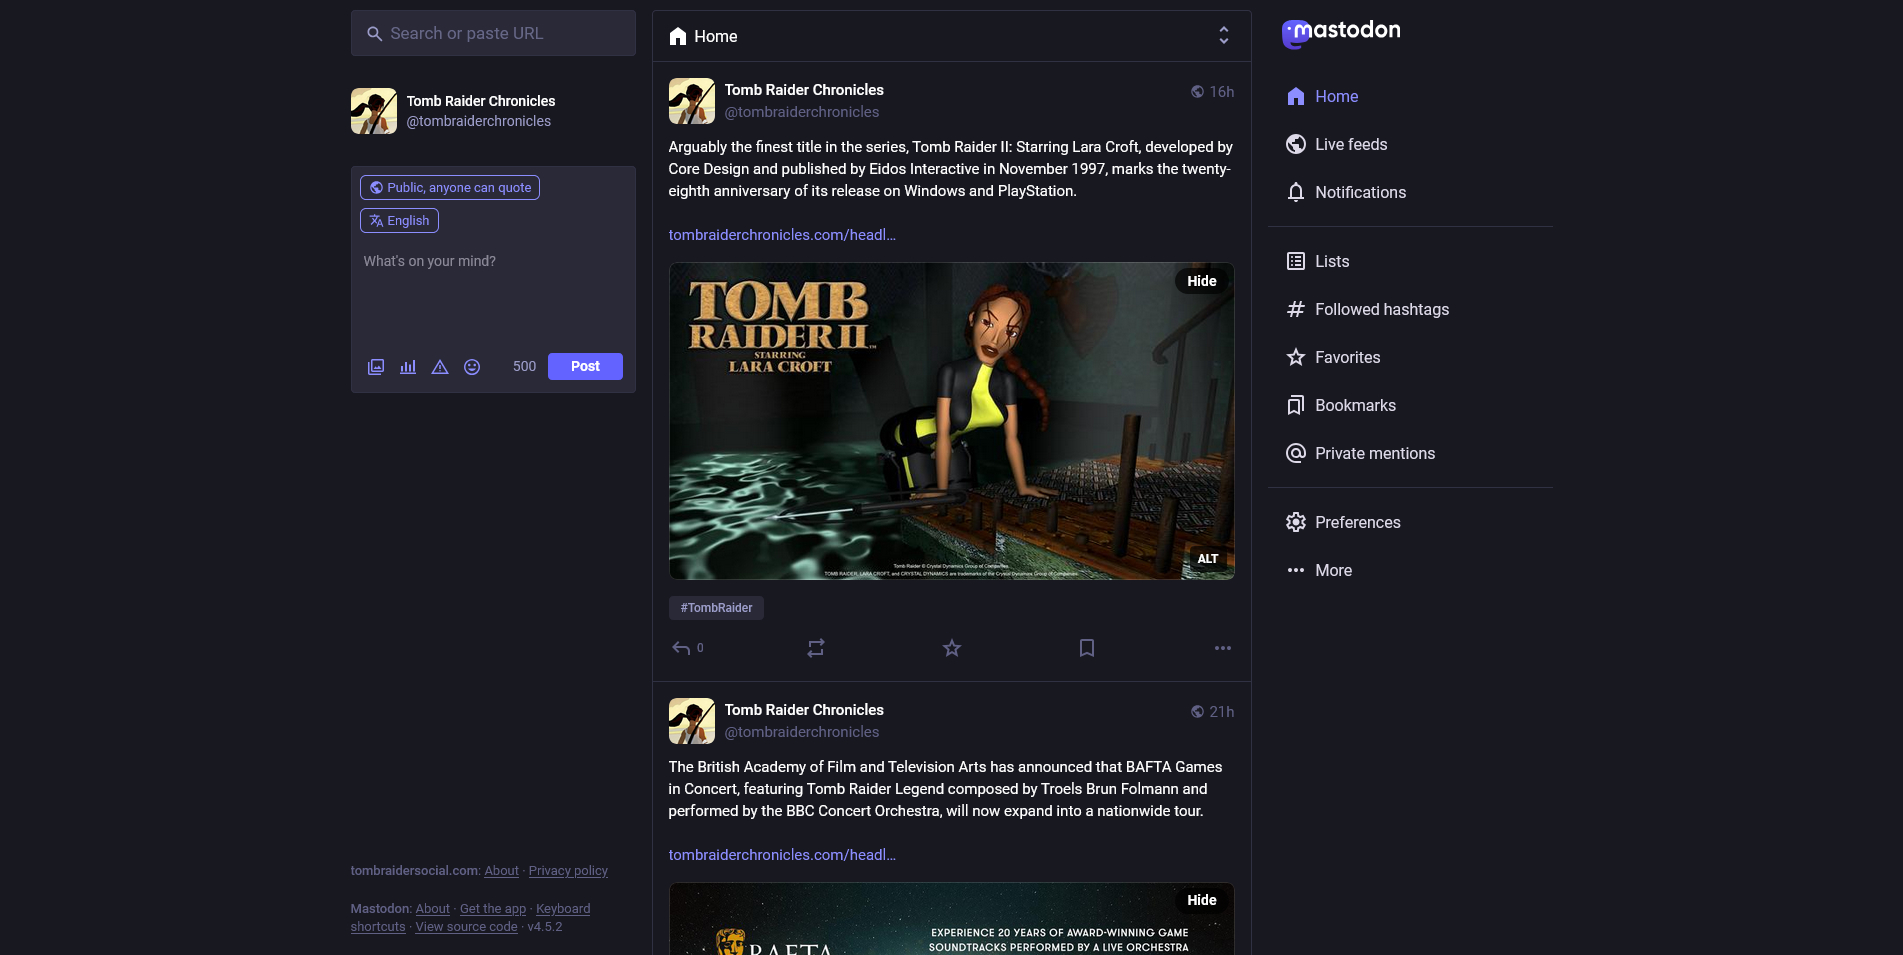
Task: Favorite the Tomb Raider II post
Action: [x=951, y=648]
